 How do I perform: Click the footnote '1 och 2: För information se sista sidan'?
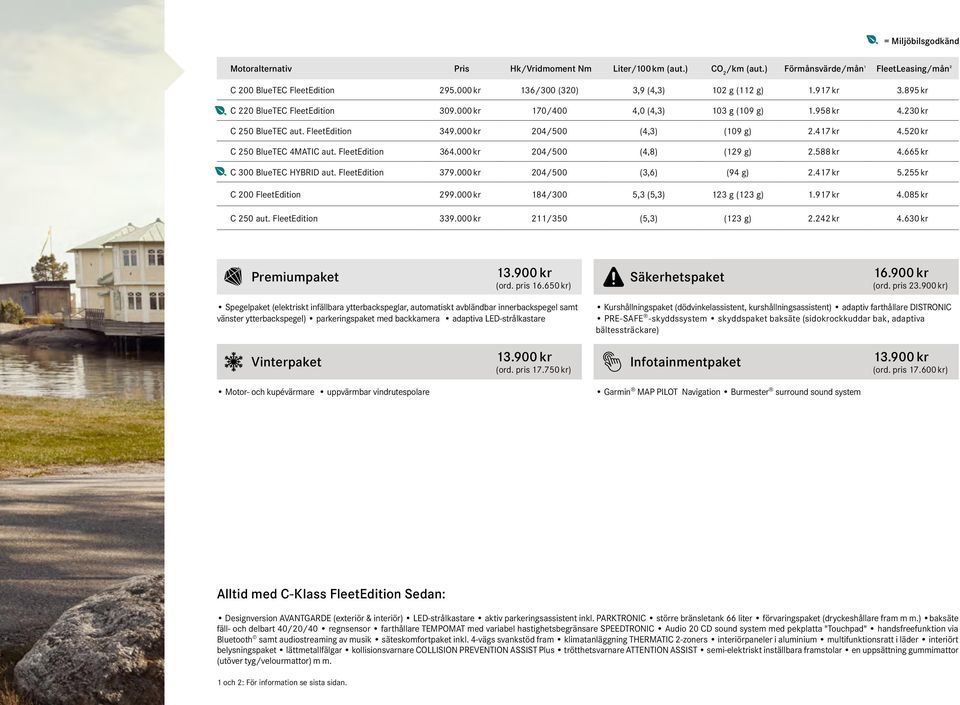[x=282, y=682]
